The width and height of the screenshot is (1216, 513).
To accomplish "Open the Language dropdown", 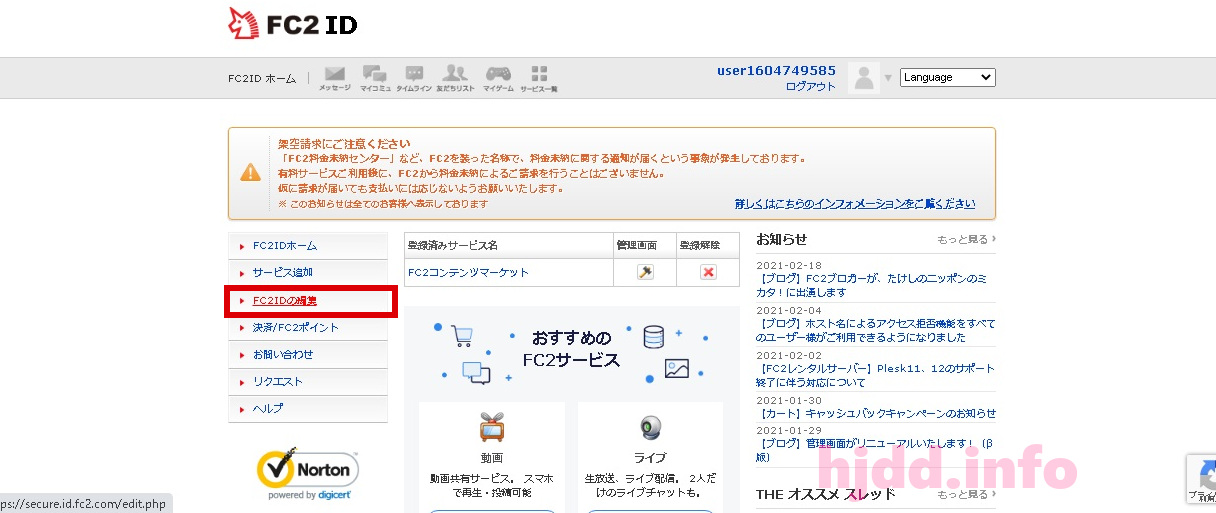I will coord(948,77).
